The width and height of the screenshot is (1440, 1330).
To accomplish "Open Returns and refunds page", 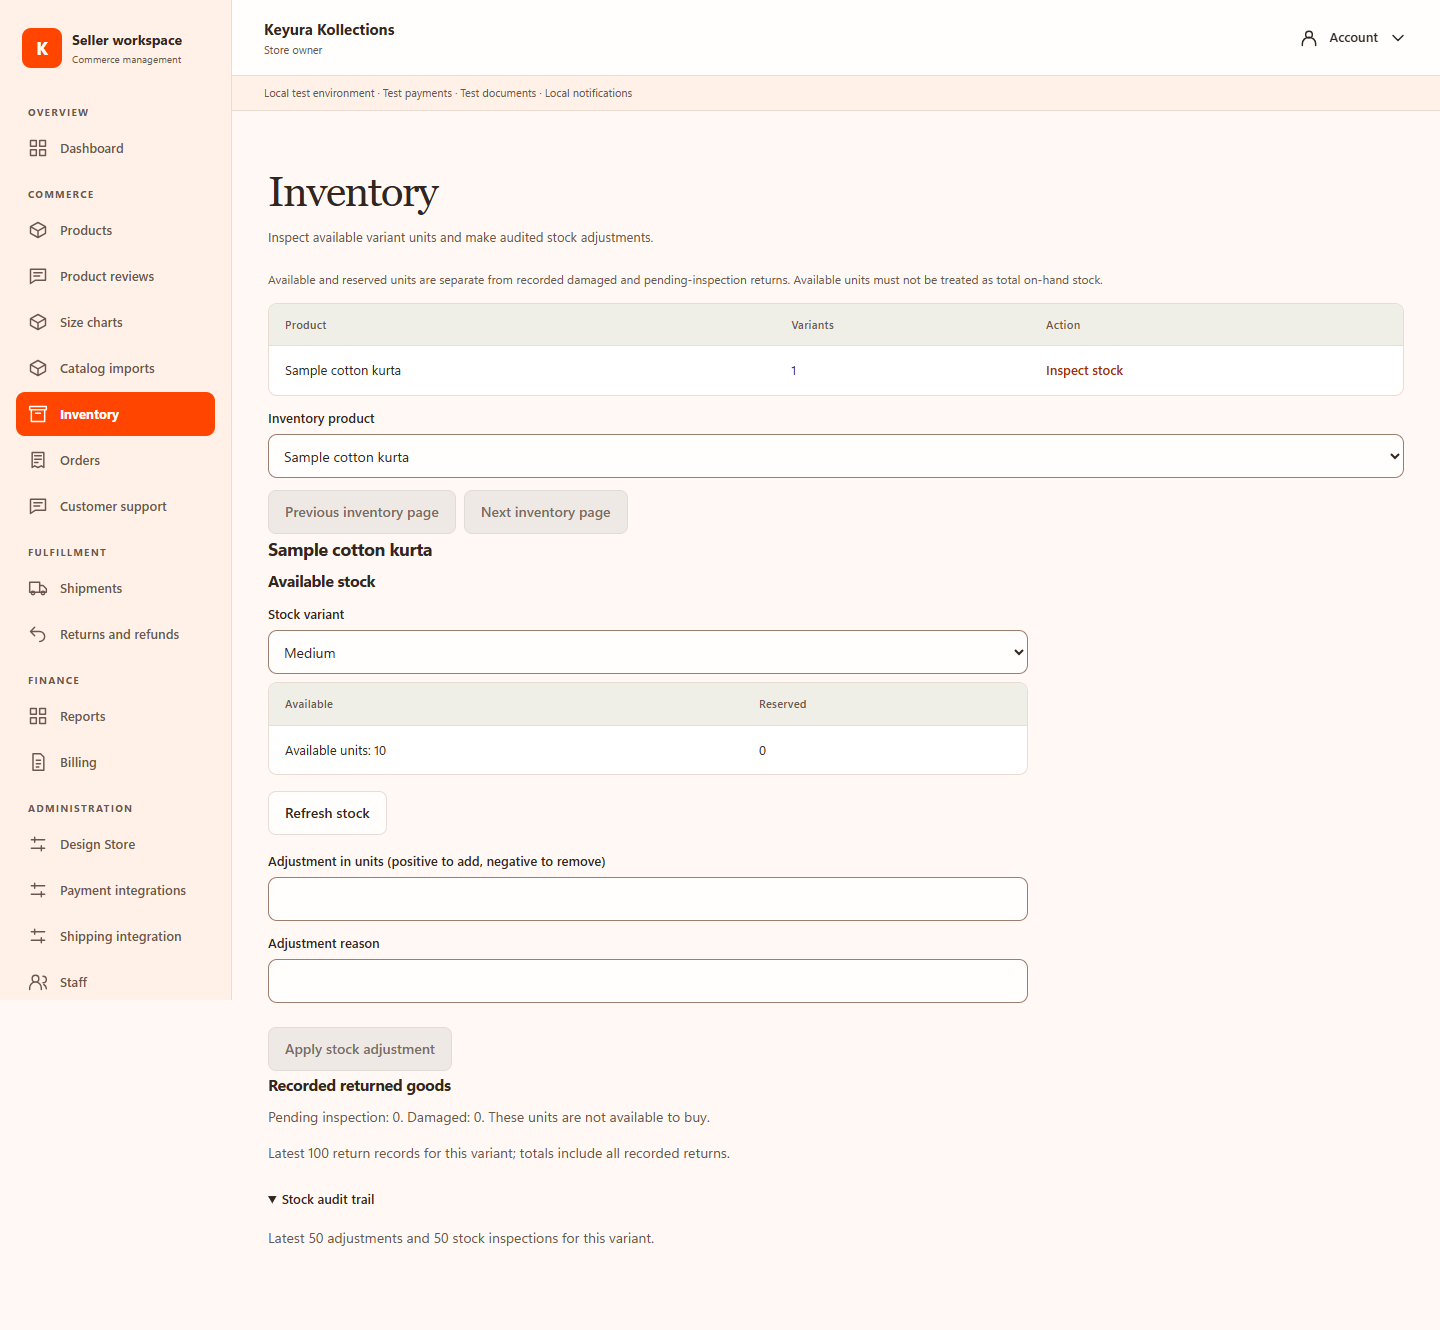I will coord(115,634).
